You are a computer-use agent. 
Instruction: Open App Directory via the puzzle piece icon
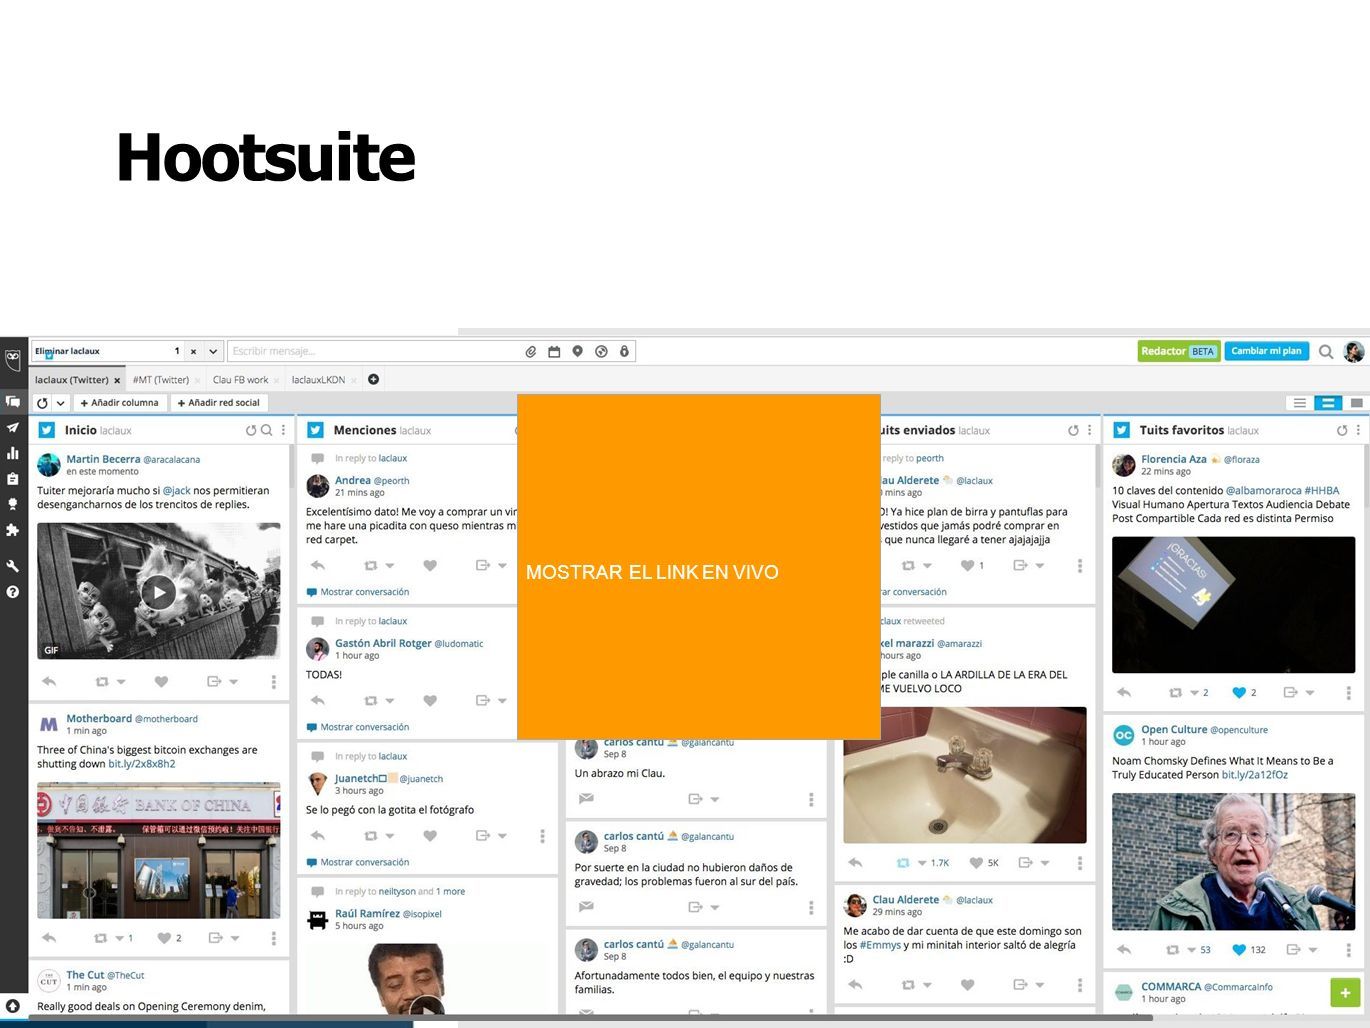[x=13, y=530]
